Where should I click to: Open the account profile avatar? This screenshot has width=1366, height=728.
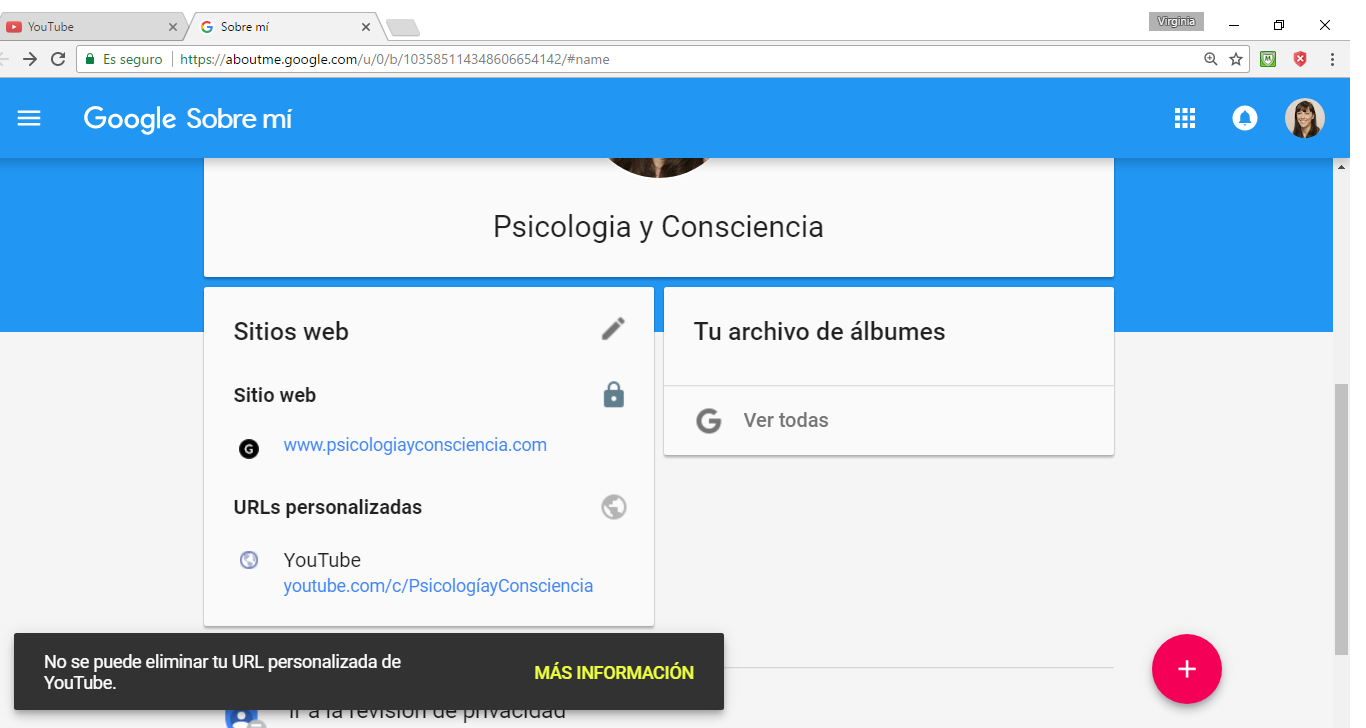point(1305,118)
